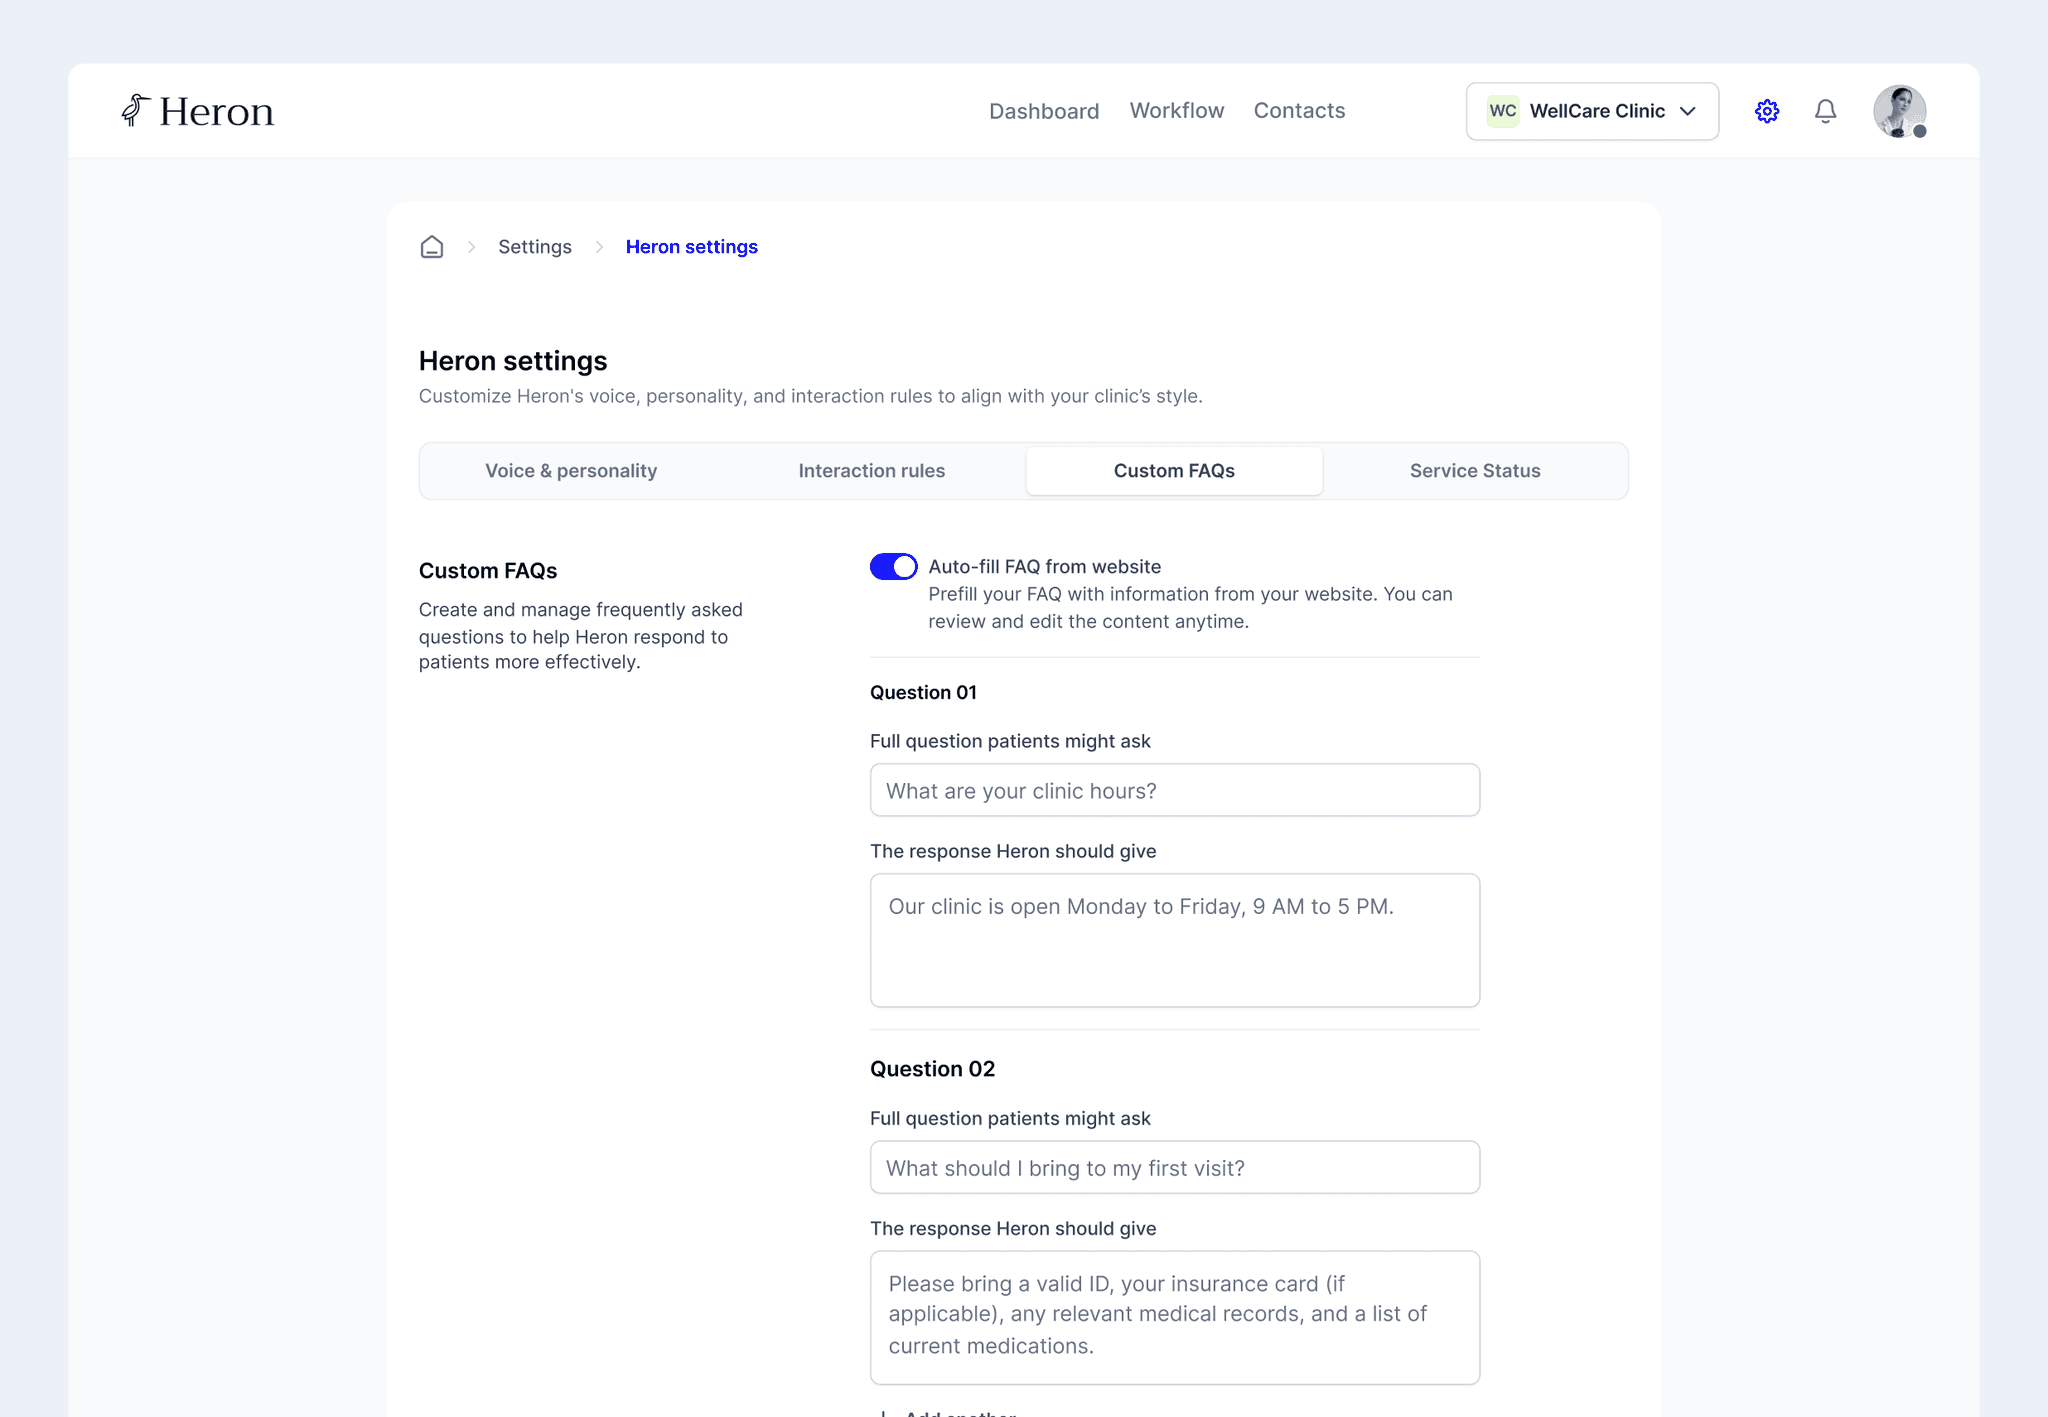Switch to the Service Status tab
Image resolution: width=2048 pixels, height=1417 pixels.
coord(1475,470)
